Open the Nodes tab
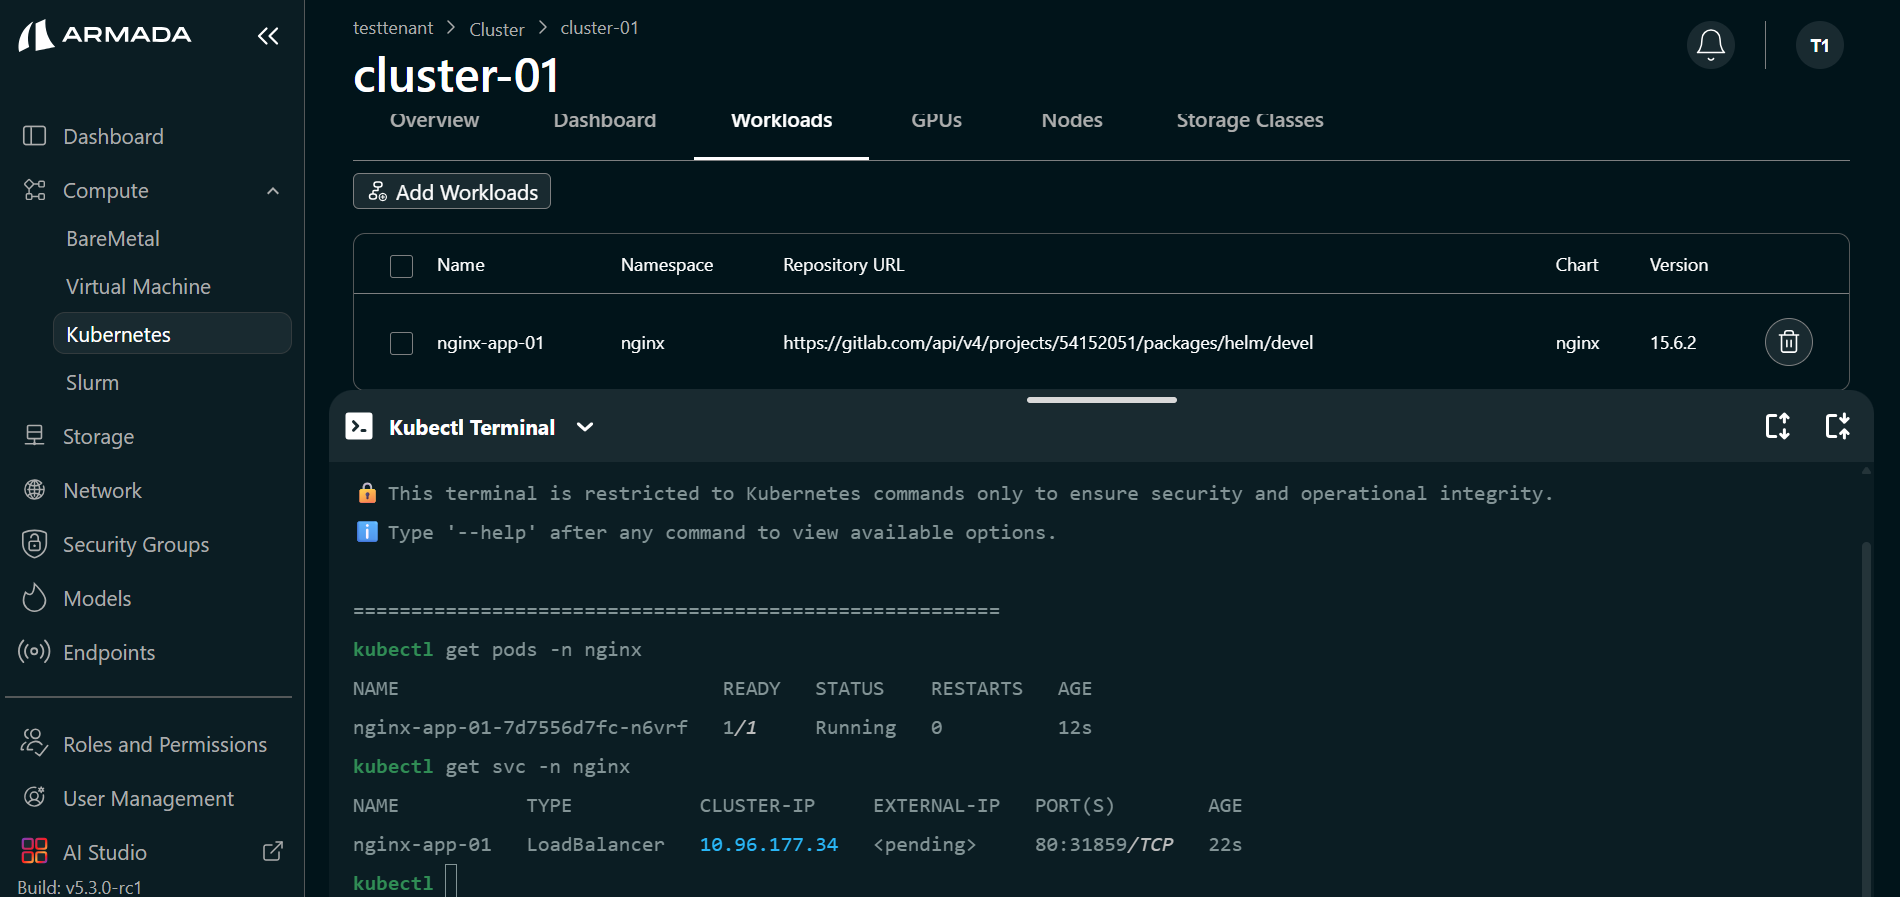 (x=1072, y=120)
